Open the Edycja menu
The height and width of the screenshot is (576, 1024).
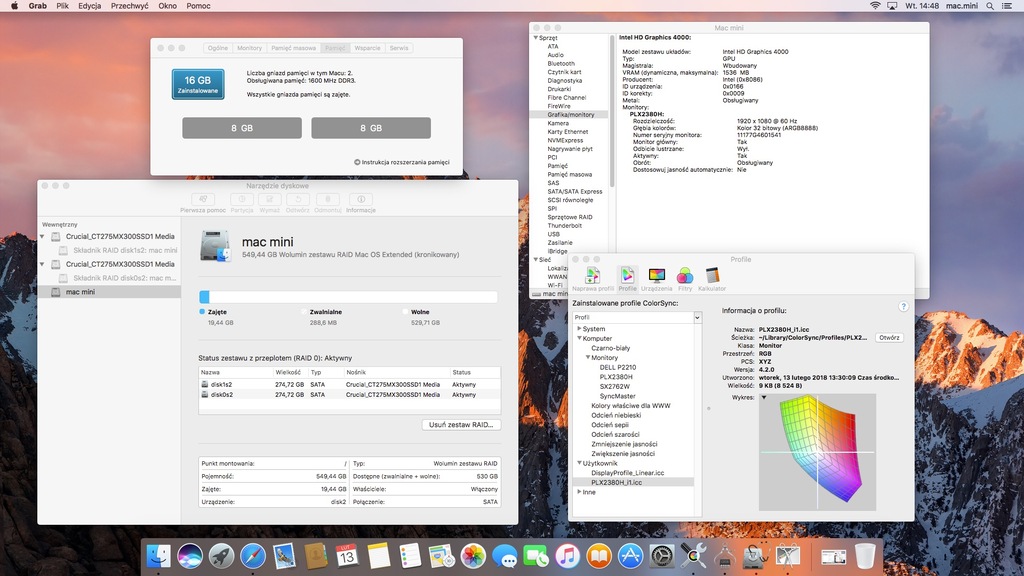(x=89, y=6)
